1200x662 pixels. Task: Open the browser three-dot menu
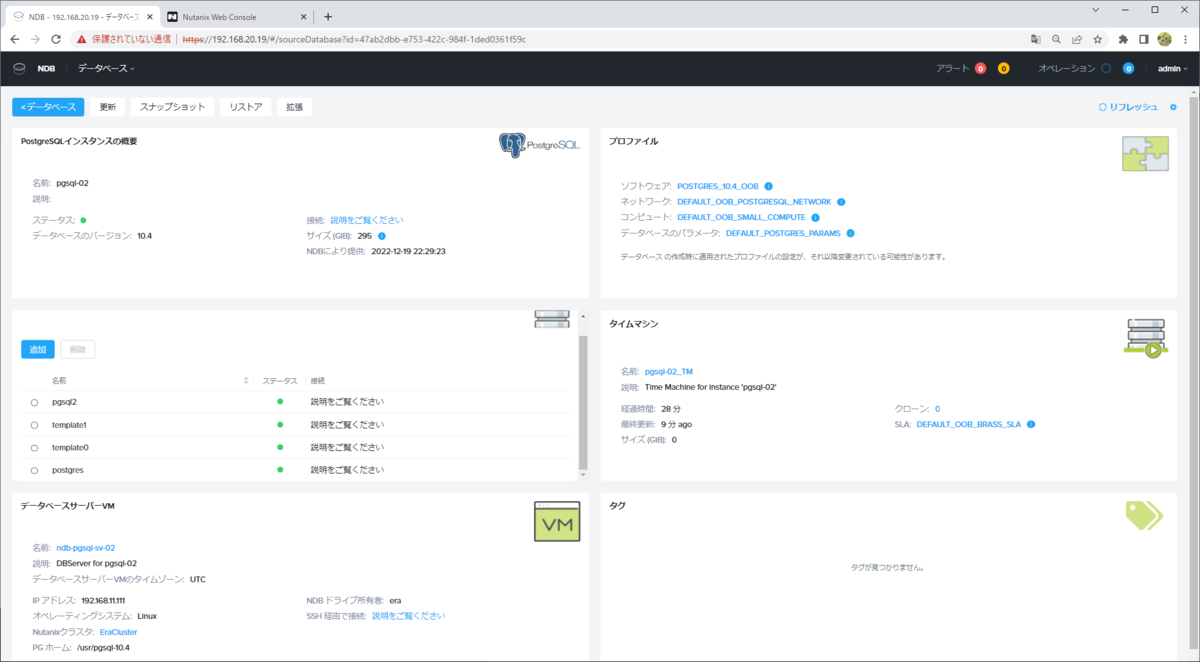1186,39
